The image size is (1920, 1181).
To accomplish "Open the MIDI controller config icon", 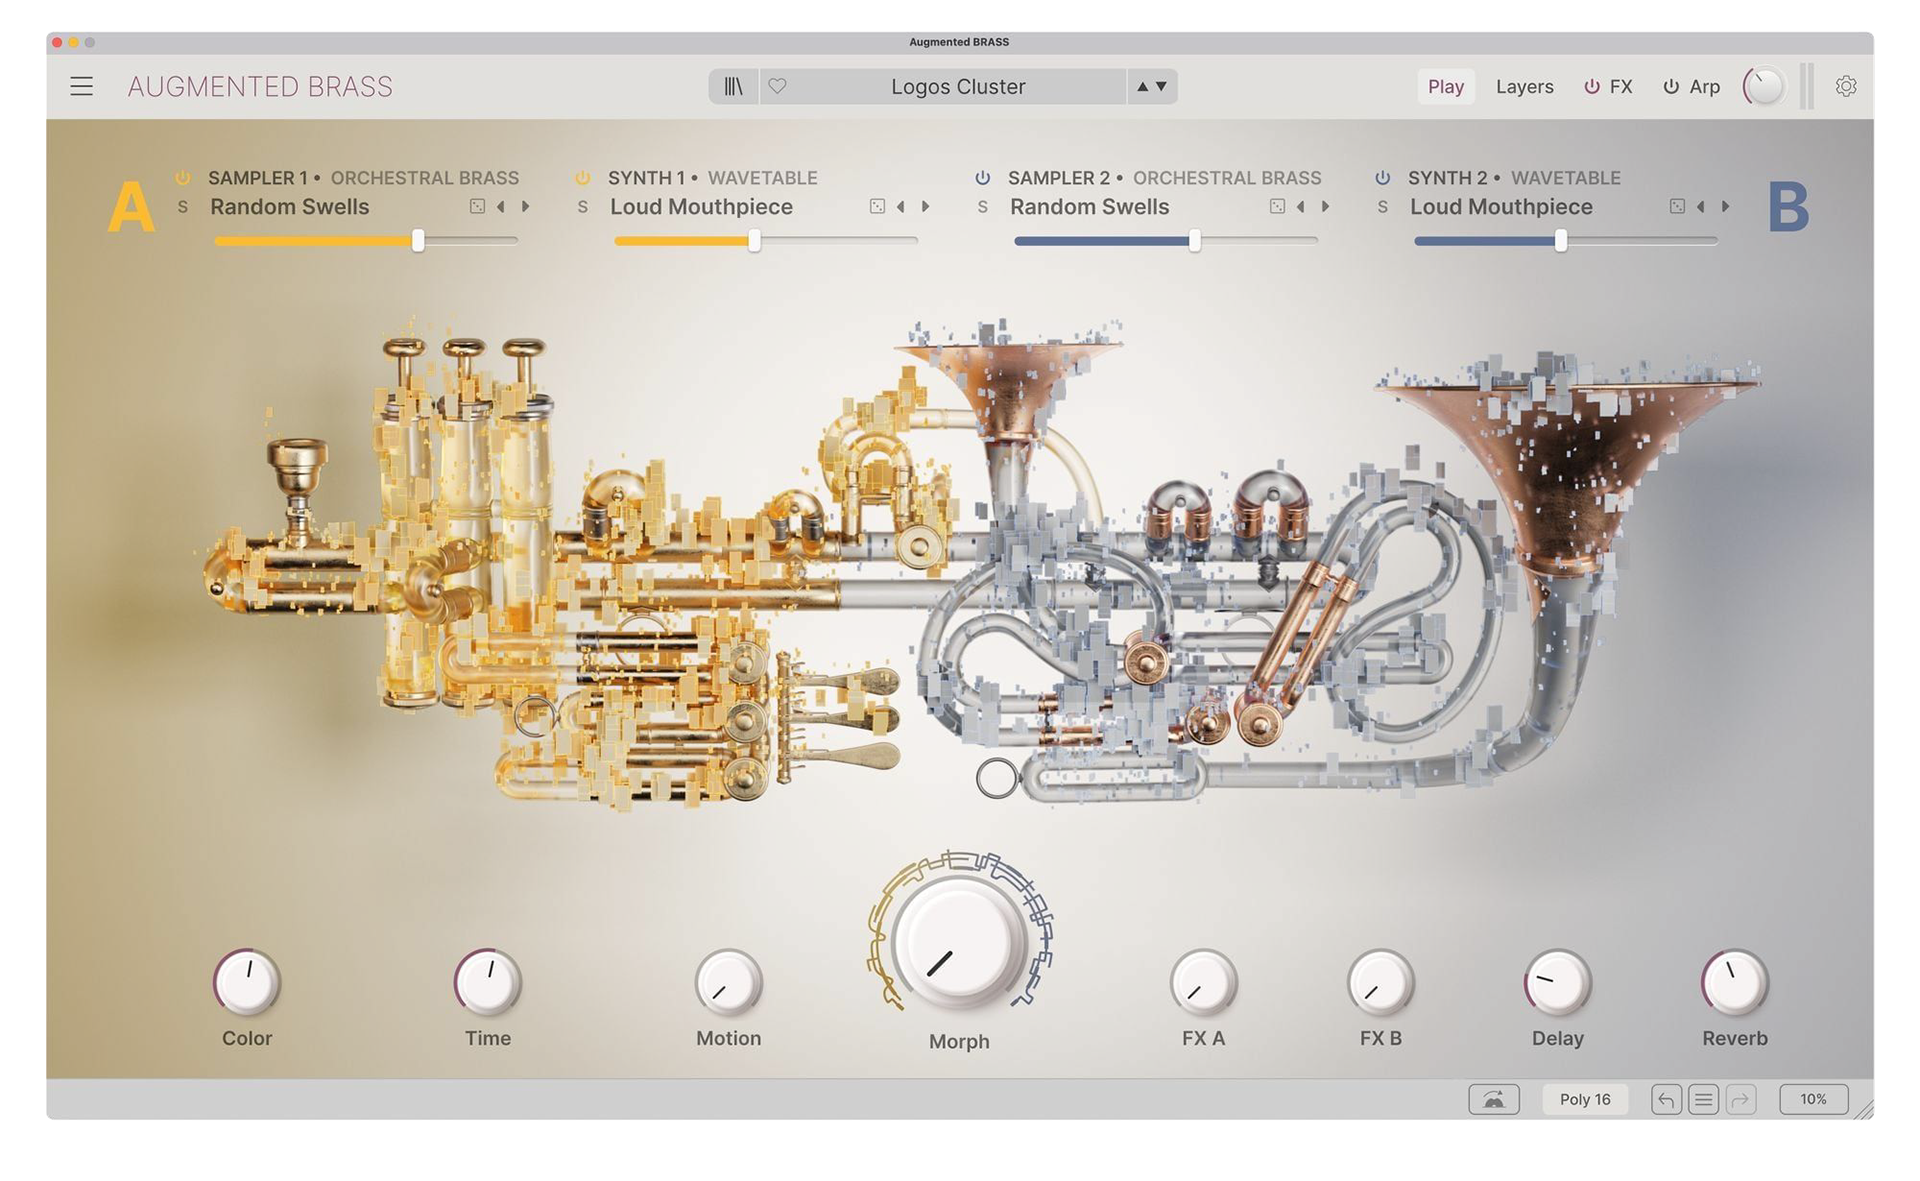I will (x=1494, y=1099).
